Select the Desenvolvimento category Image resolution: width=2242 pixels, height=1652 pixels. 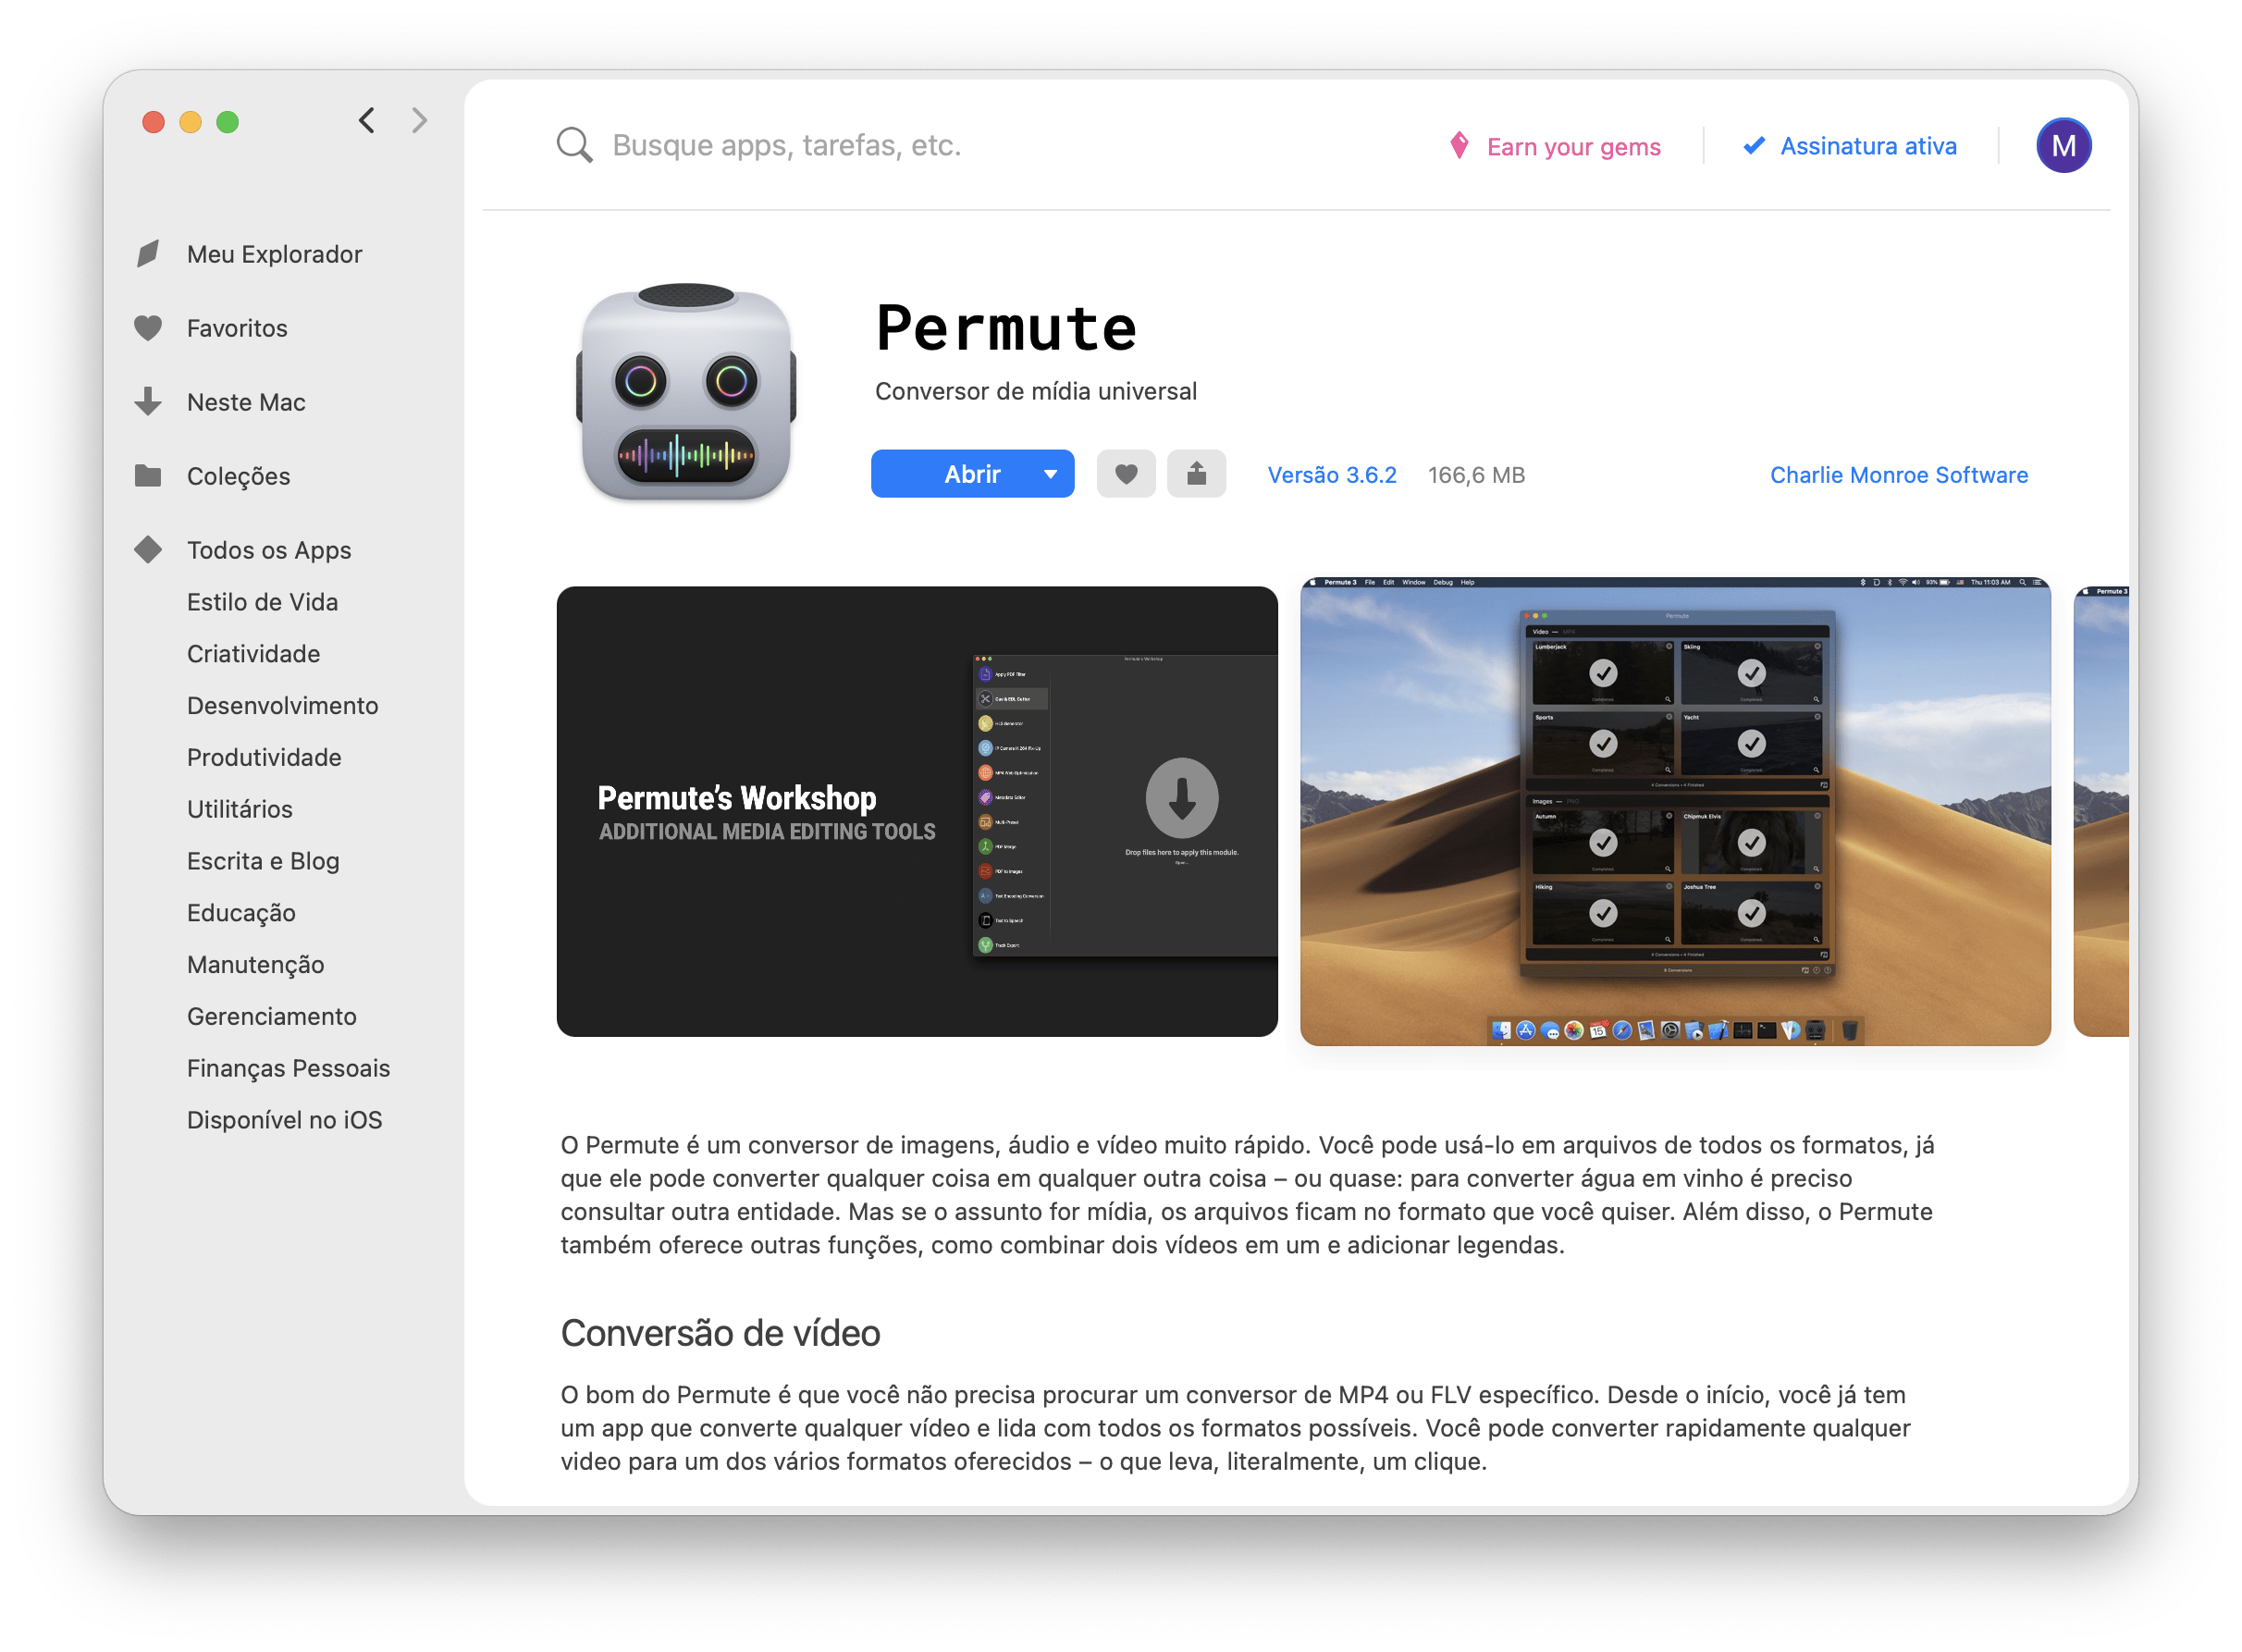tap(282, 706)
